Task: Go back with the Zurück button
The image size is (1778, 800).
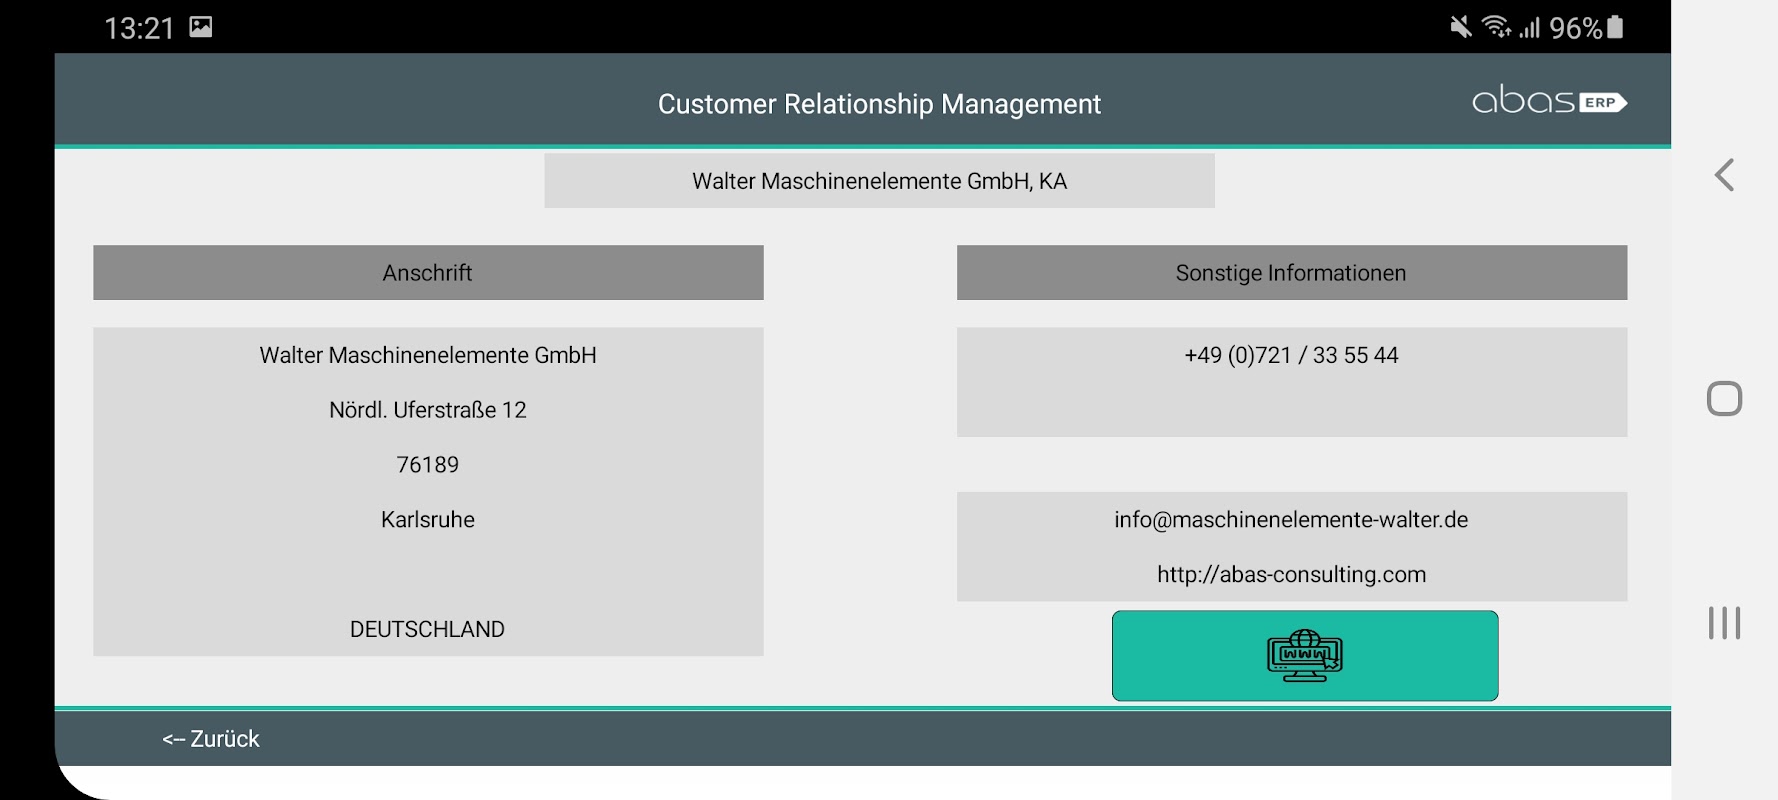Action: 210,739
